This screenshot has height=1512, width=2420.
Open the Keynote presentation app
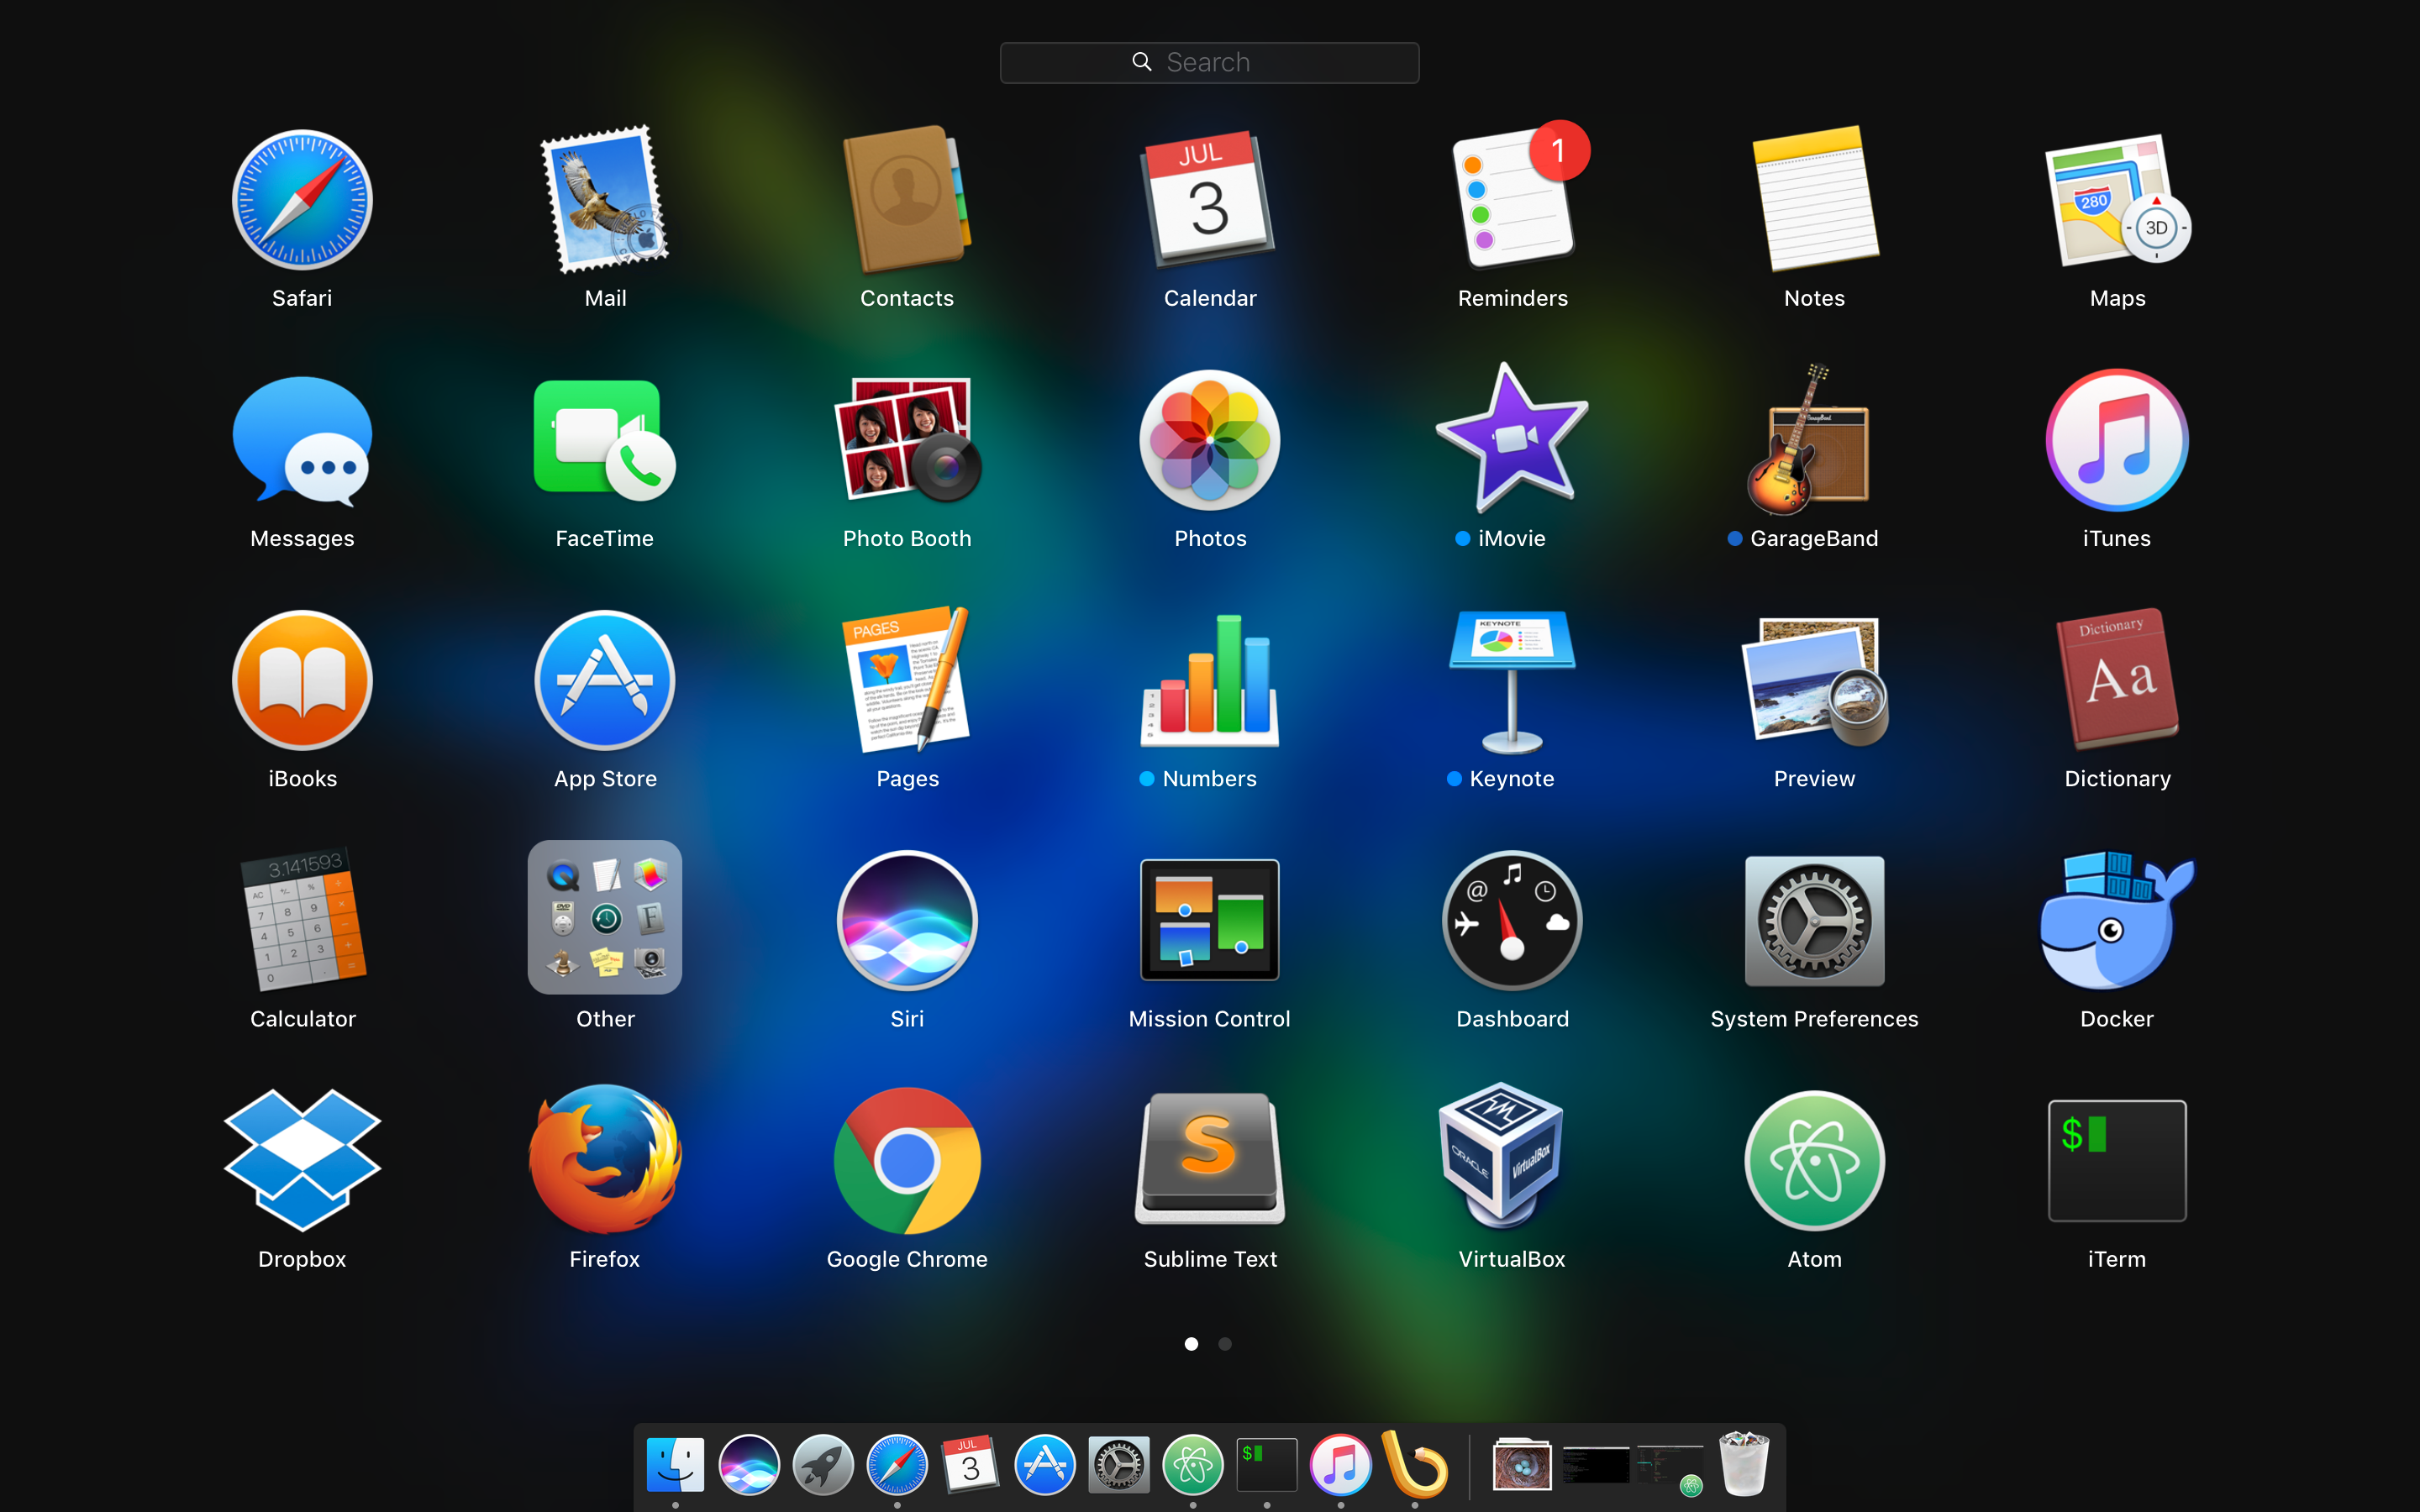click(1511, 681)
